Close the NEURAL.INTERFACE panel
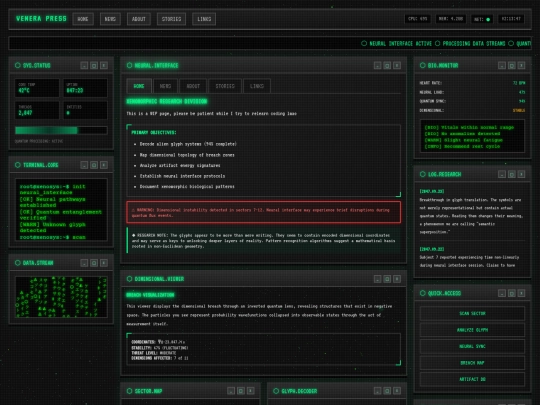540x405 pixels. (x=397, y=65)
